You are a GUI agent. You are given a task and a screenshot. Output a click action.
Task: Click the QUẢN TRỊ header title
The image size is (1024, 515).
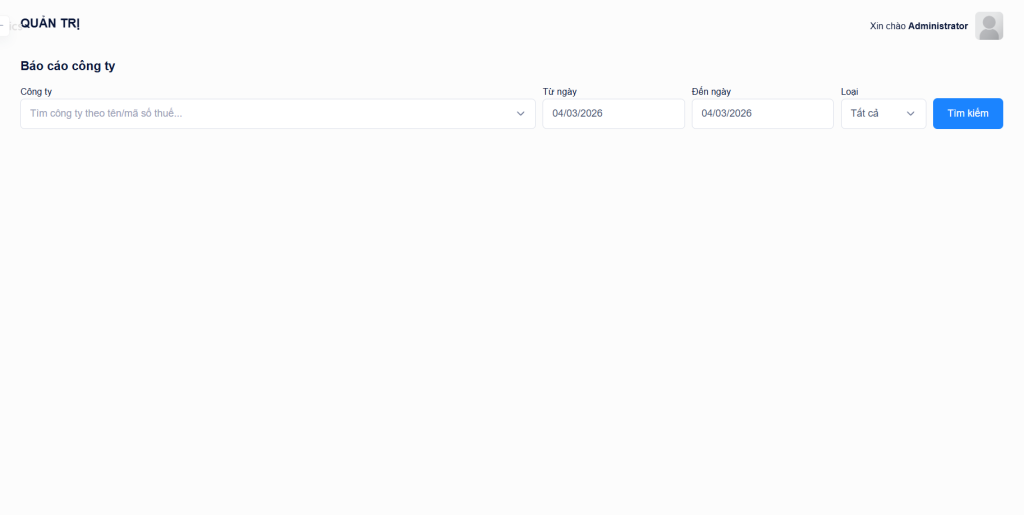click(50, 23)
